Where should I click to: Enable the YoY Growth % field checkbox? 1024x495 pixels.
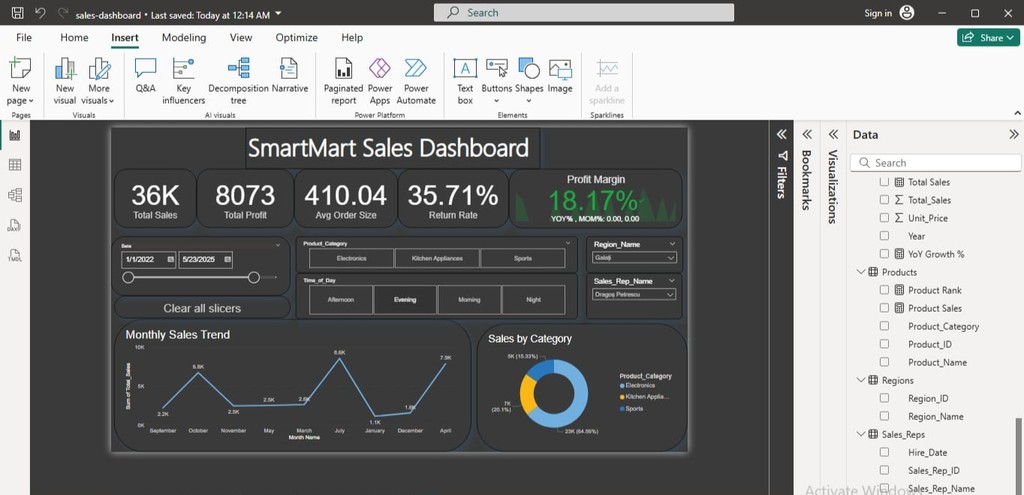(884, 254)
